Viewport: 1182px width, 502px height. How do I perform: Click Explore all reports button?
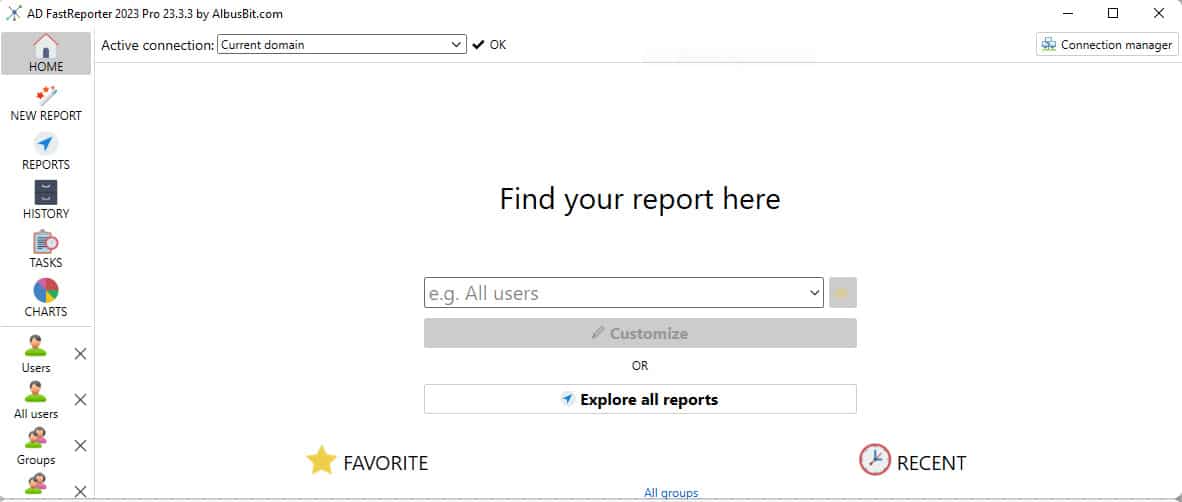coord(640,399)
